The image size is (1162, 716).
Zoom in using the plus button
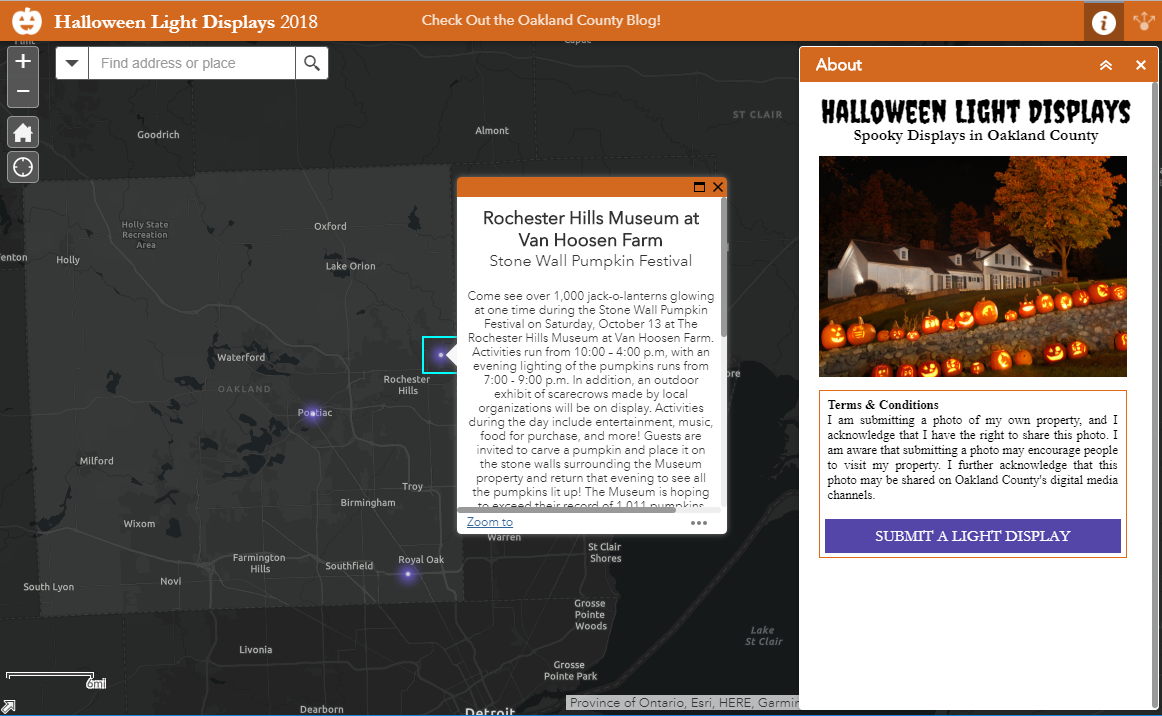click(x=22, y=61)
